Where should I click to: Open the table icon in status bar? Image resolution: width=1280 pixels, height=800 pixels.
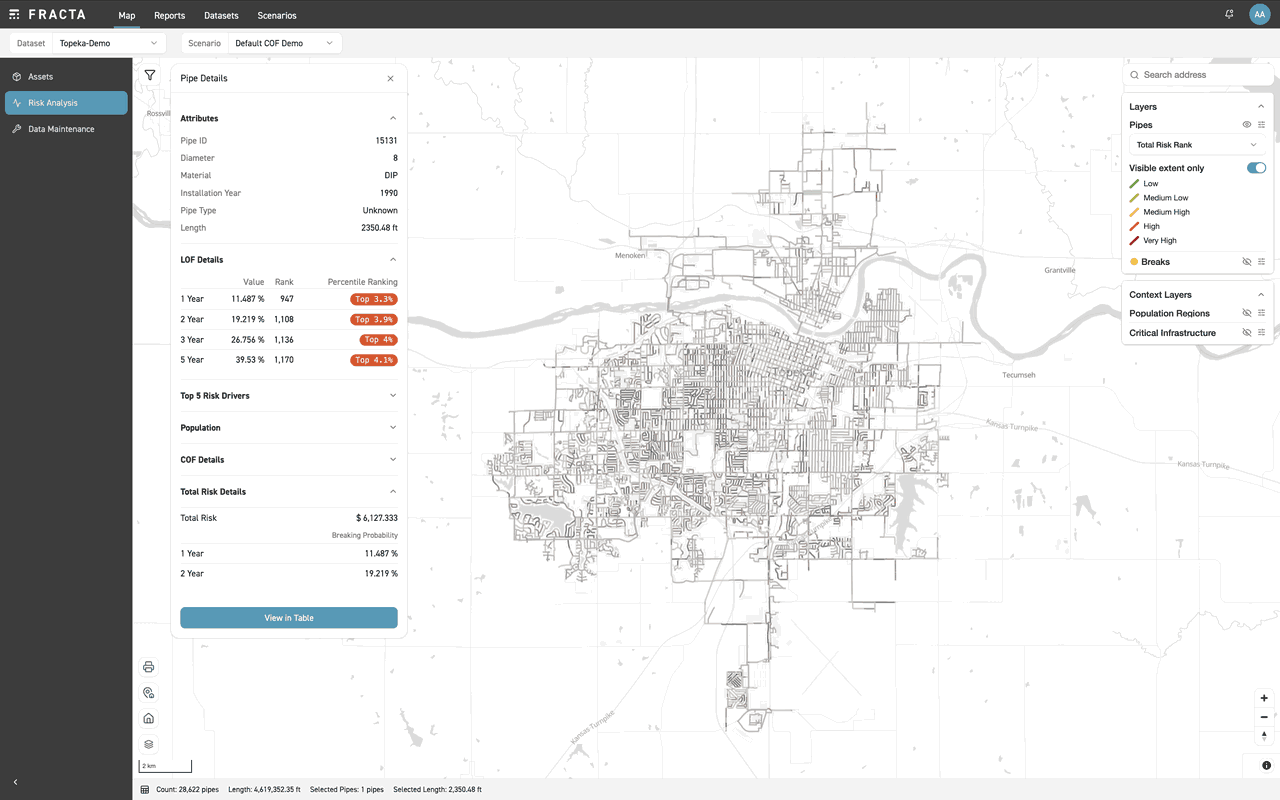coord(145,790)
